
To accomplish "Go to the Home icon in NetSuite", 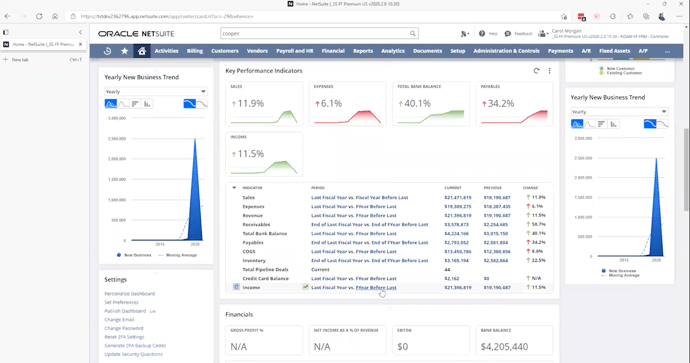I will [142, 51].
